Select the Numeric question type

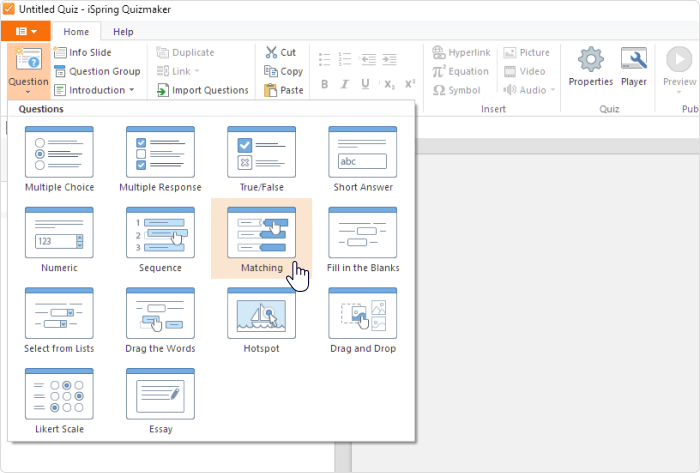tap(59, 240)
